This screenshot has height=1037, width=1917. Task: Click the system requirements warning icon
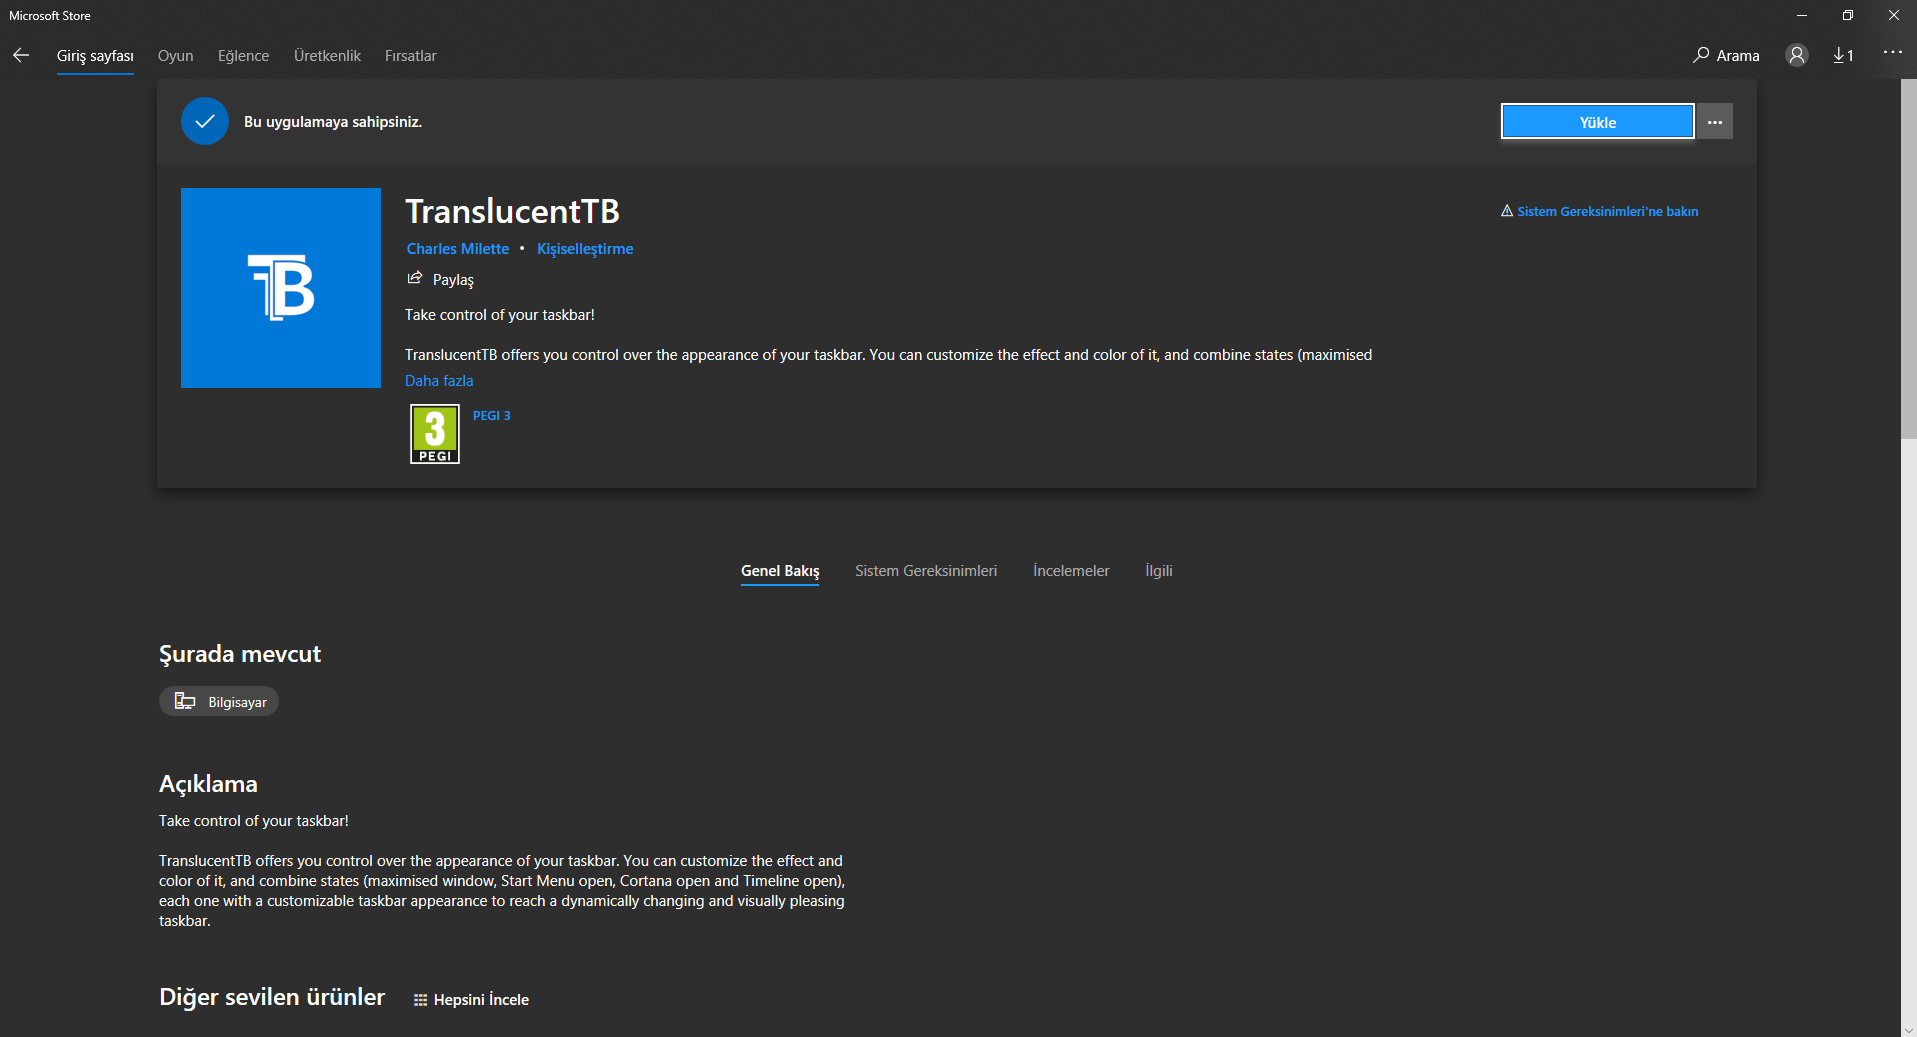[x=1507, y=211]
